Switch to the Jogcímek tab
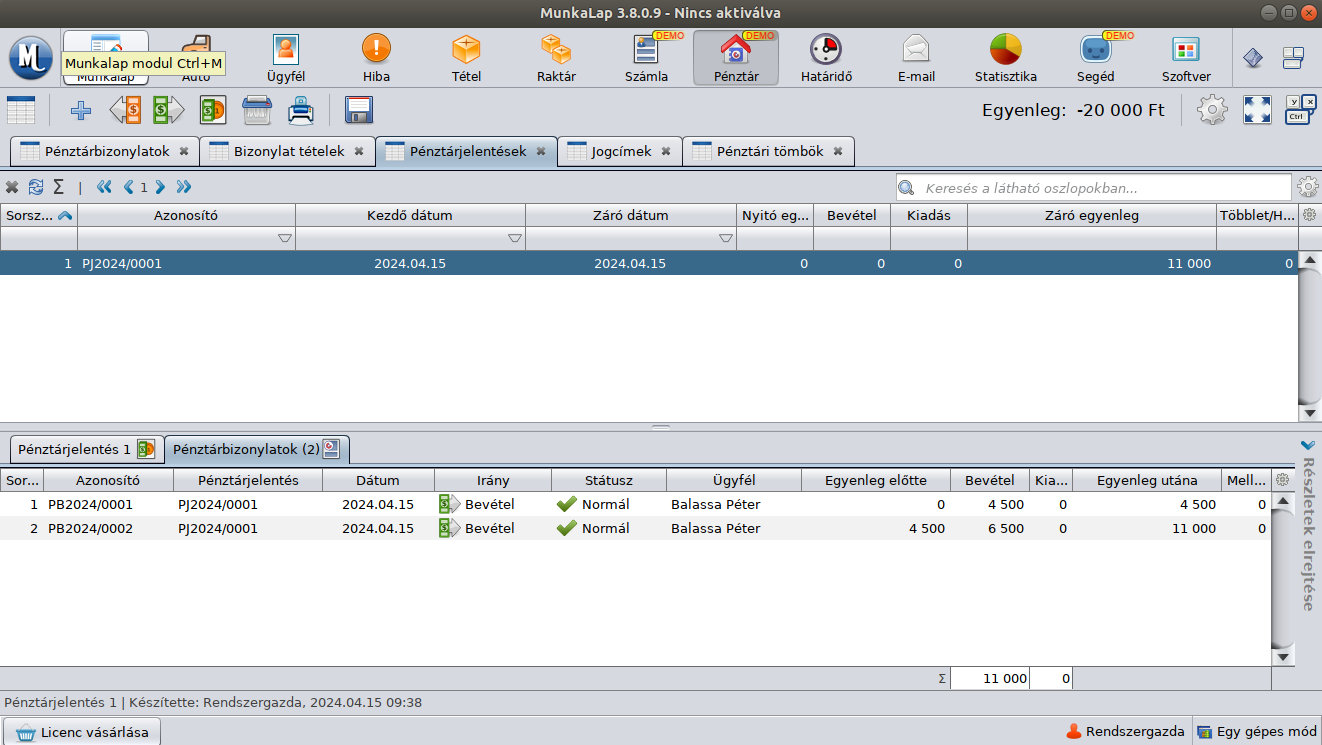The image size is (1322, 745). tap(620, 152)
